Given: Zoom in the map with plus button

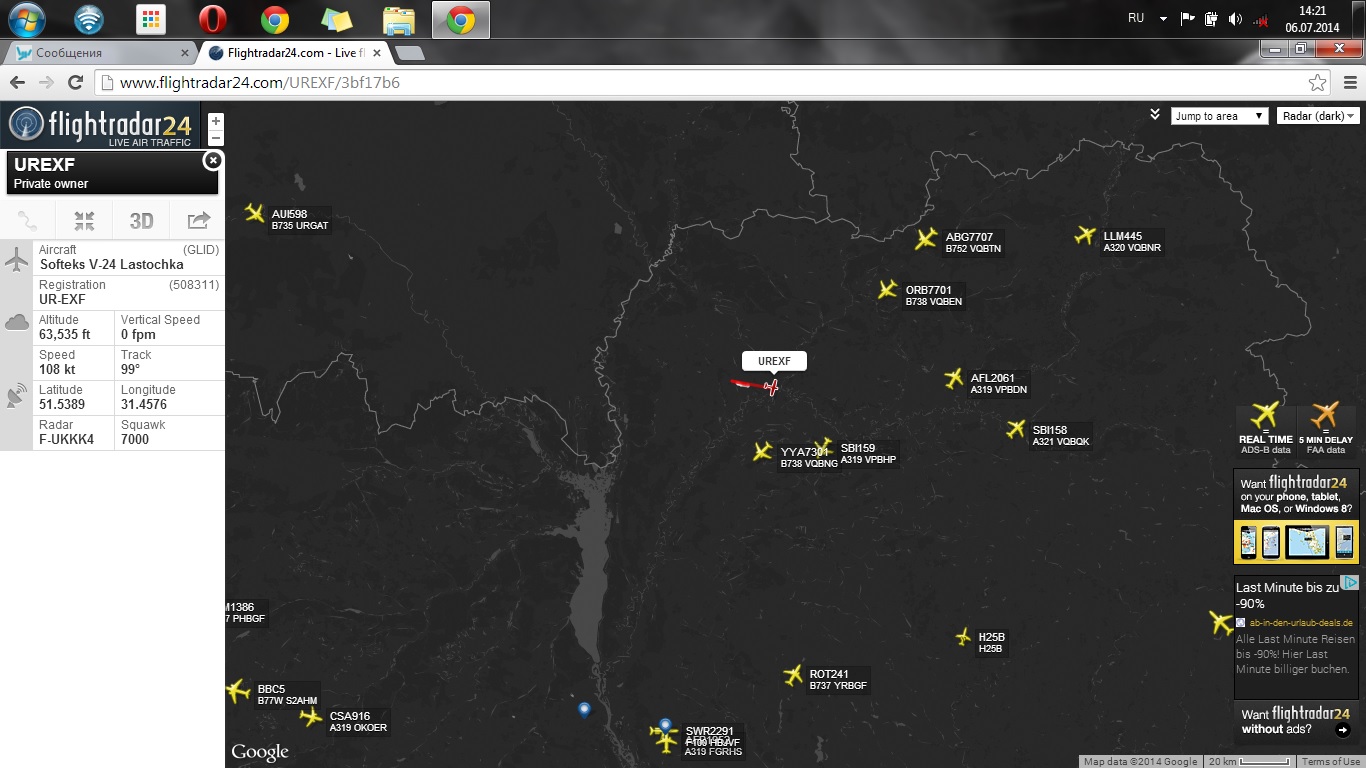Looking at the screenshot, I should pos(216,121).
